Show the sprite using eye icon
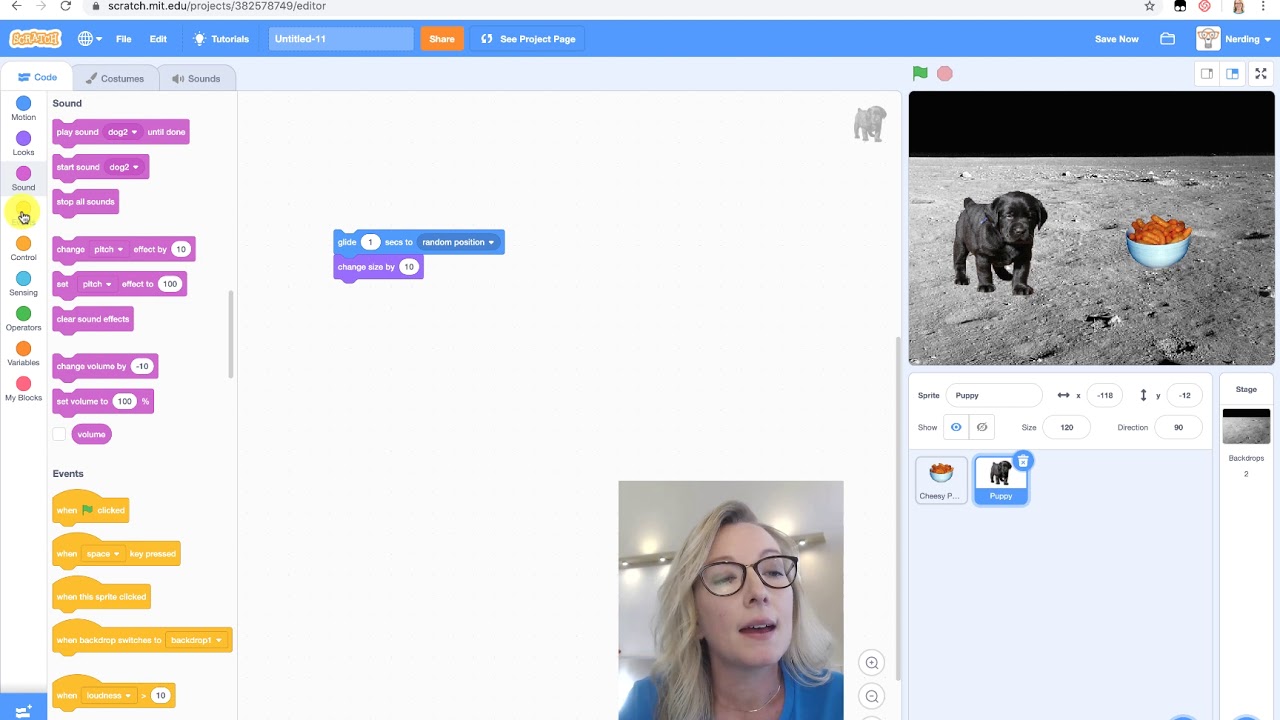The width and height of the screenshot is (1280, 720). point(956,427)
